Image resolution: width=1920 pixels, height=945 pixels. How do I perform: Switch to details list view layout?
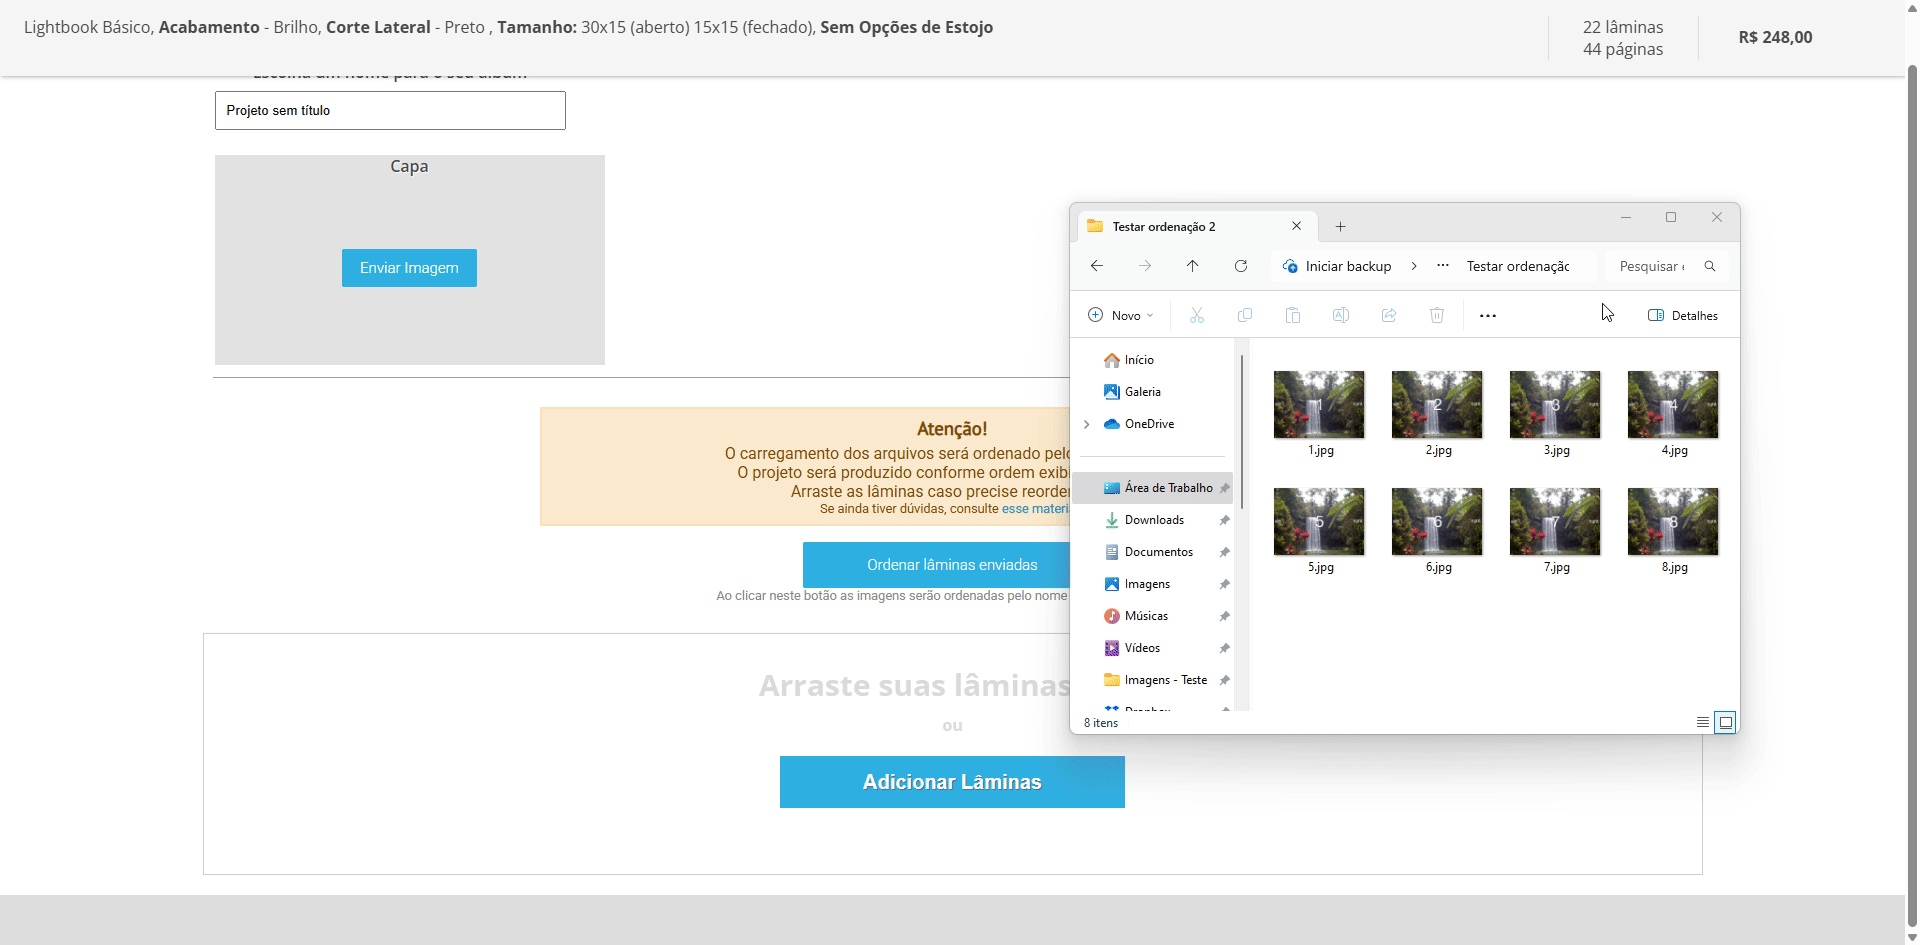click(1703, 722)
